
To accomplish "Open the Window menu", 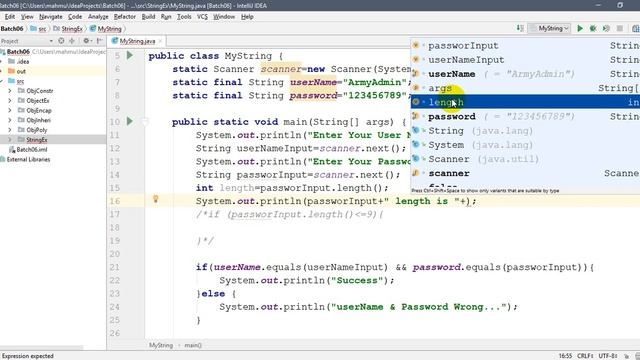I will 224,17.
